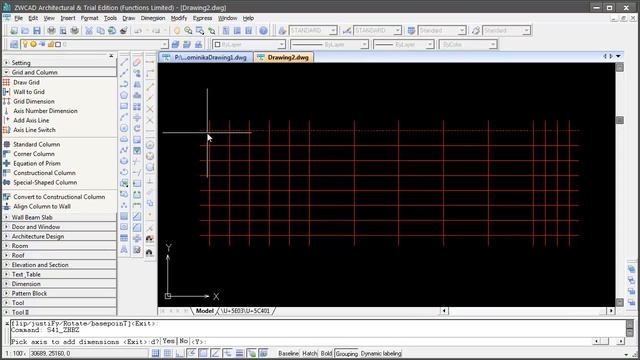Screen dimensions: 640x360
Task: Toggle Ortho mode in status bar
Action: click(180, 353)
